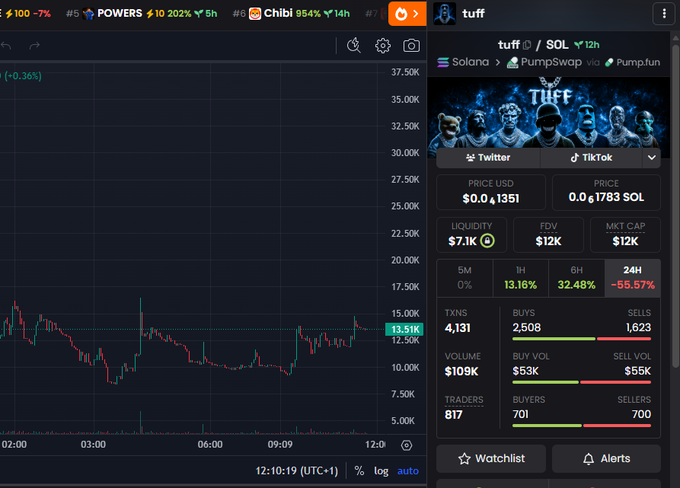Click the PRICE in SOL box
This screenshot has width=680, height=488.
tap(606, 192)
